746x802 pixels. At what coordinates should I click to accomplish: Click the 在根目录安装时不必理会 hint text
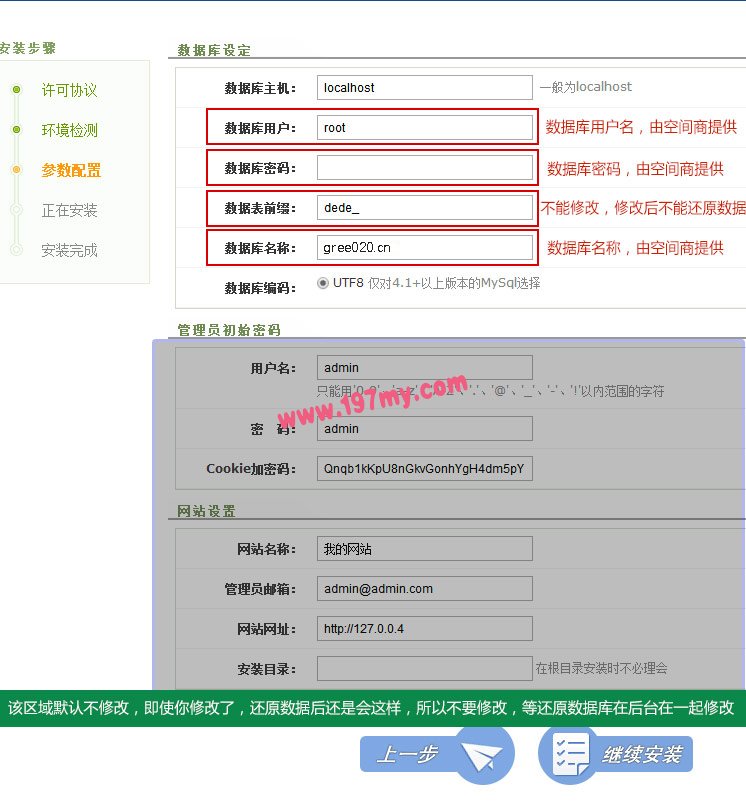coord(601,668)
